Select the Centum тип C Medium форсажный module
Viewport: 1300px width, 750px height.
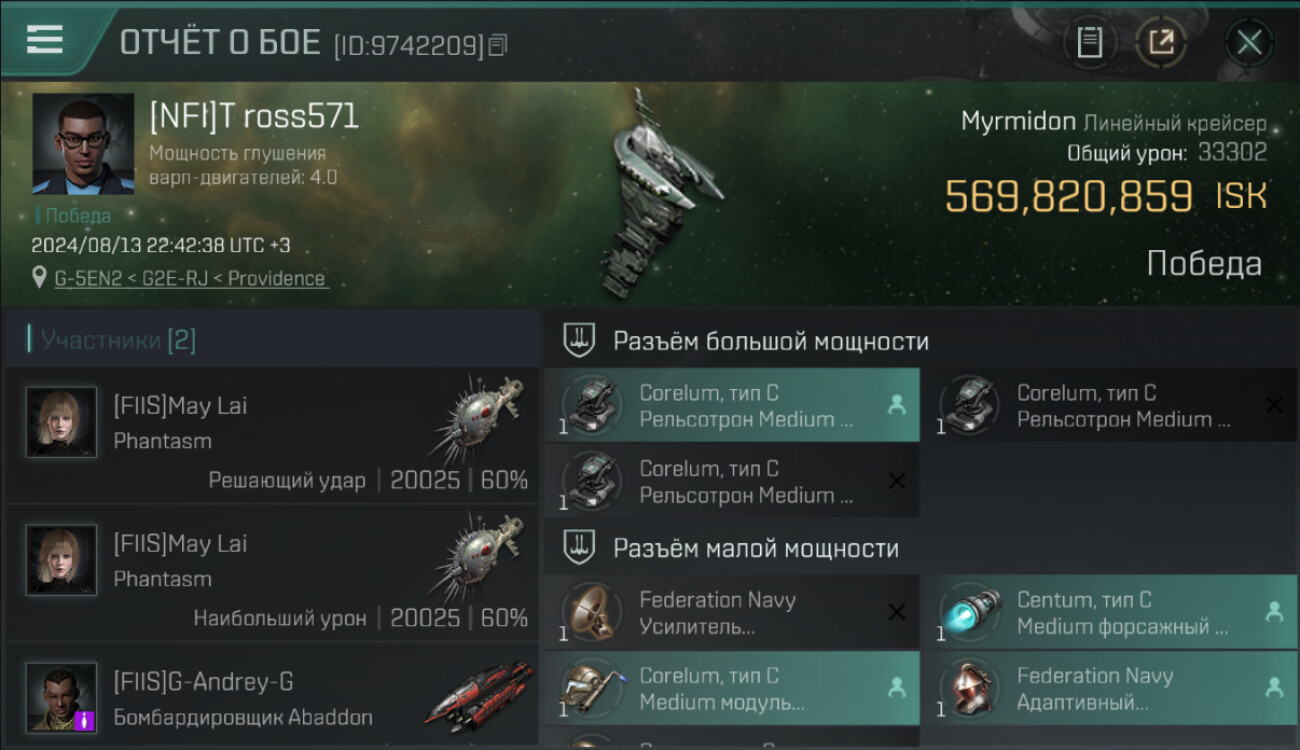tap(1108, 613)
